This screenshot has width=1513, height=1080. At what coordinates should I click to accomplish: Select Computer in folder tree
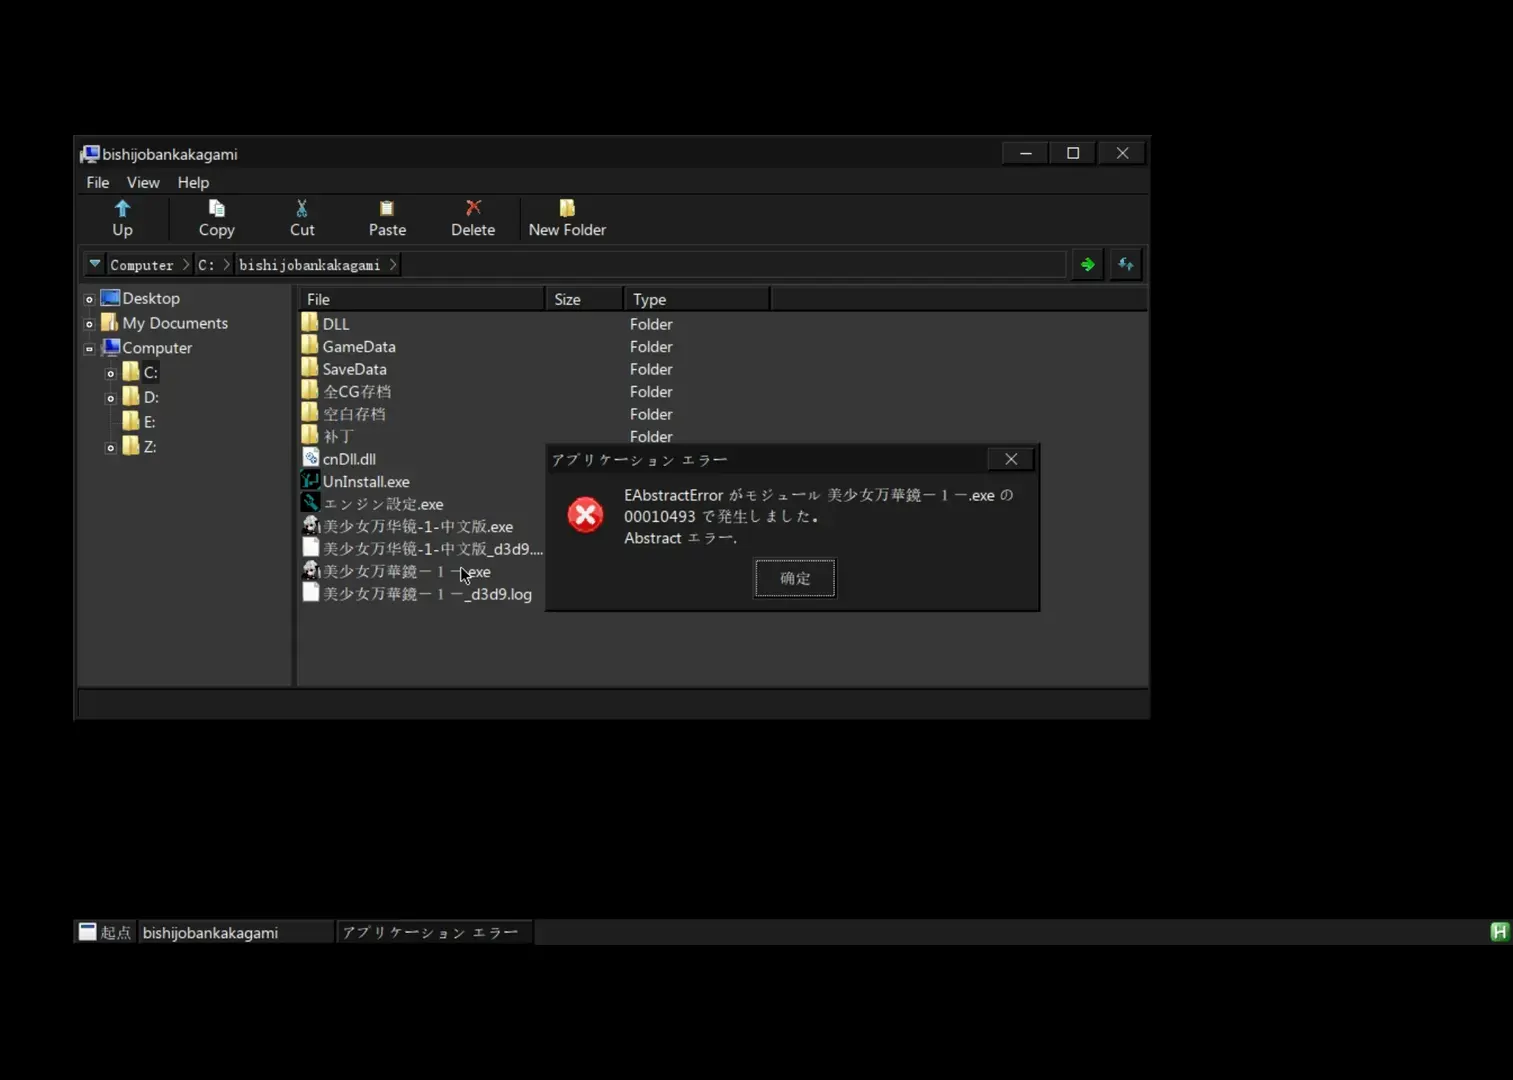point(157,348)
